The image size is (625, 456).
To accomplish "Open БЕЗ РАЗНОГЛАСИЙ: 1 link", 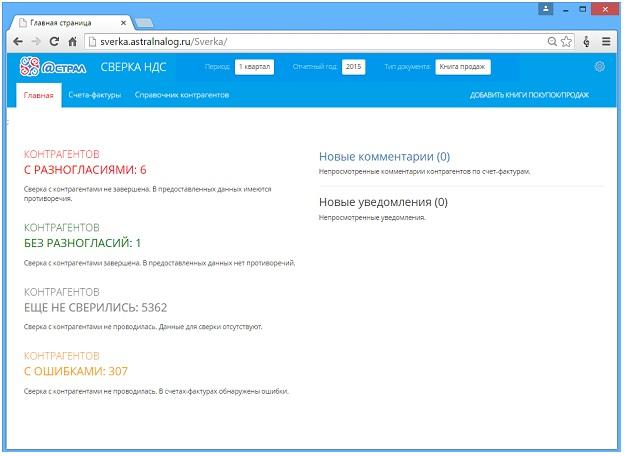I will (82, 243).
